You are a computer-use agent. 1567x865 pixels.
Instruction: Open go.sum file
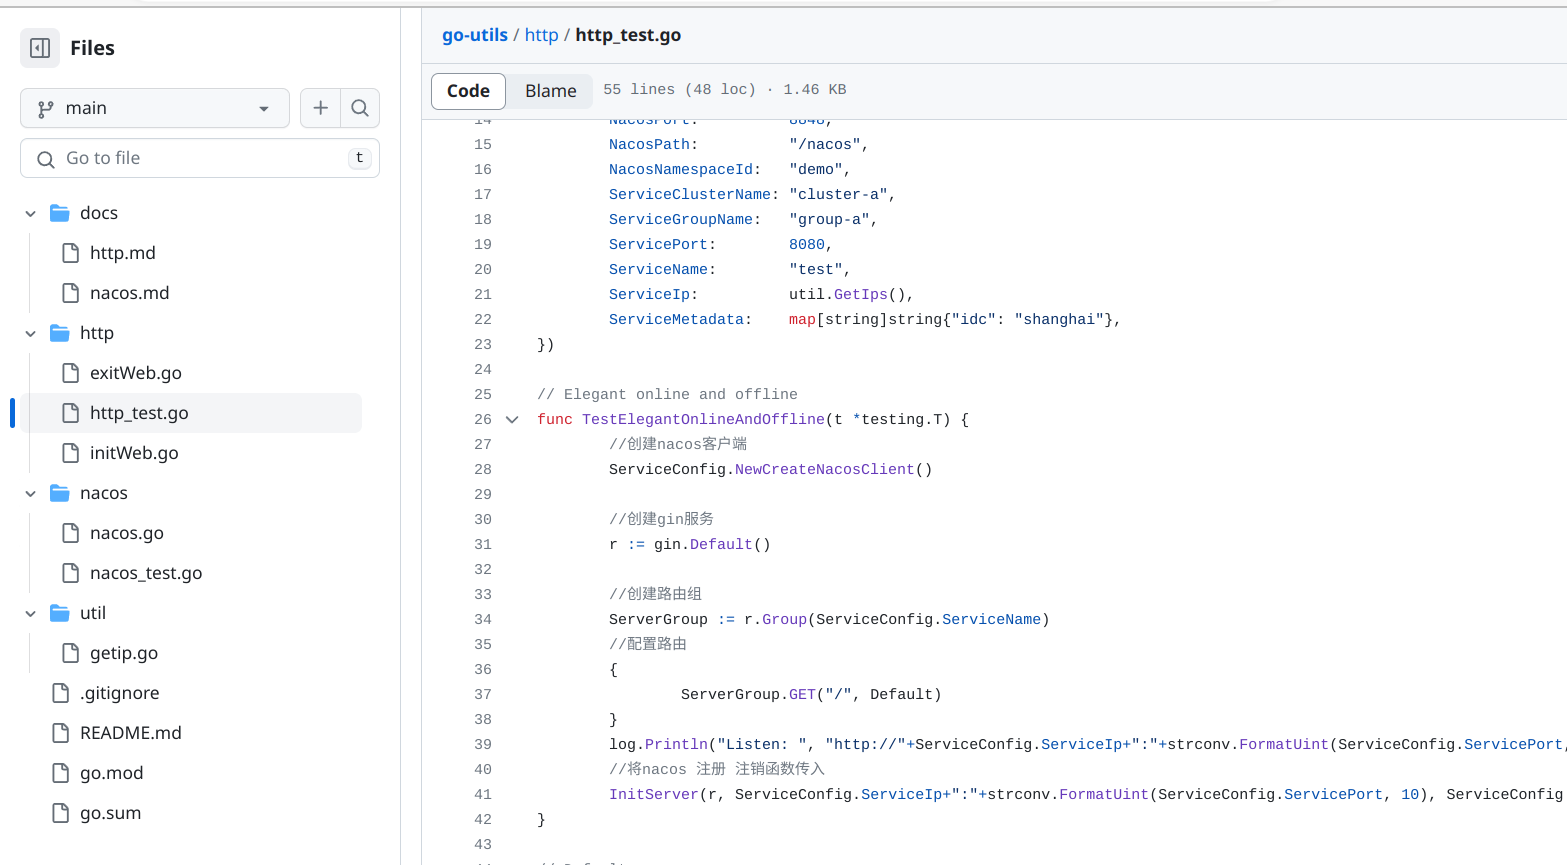coord(110,813)
